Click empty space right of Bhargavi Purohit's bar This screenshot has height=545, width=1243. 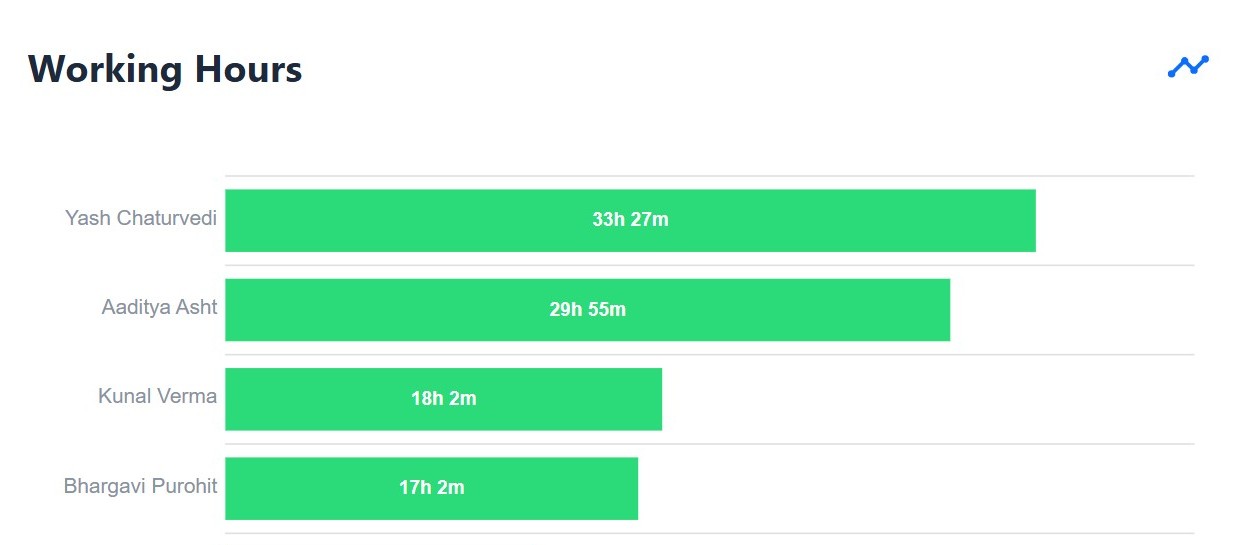(x=916, y=489)
